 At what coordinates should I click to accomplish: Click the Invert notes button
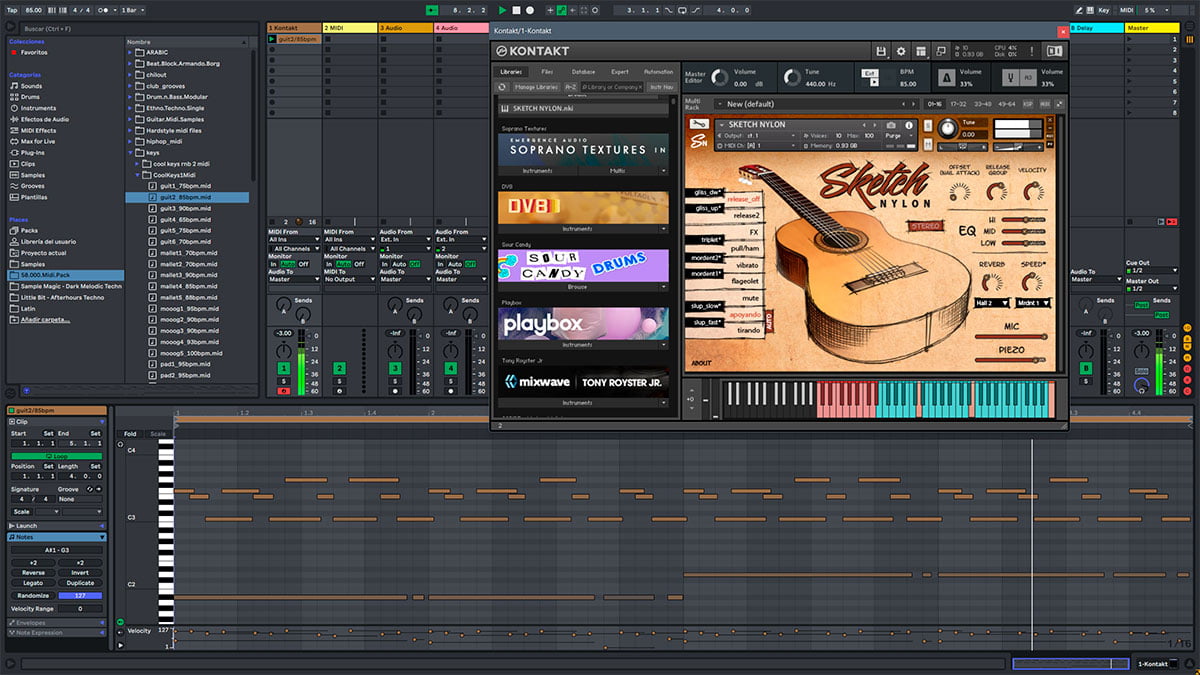(x=80, y=573)
